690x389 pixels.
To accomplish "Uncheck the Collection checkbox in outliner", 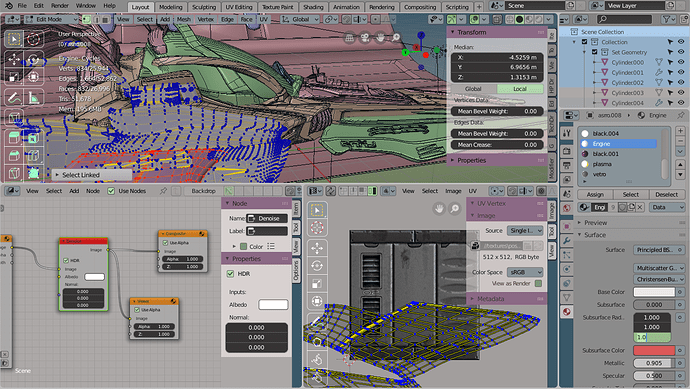I will click(584, 42).
